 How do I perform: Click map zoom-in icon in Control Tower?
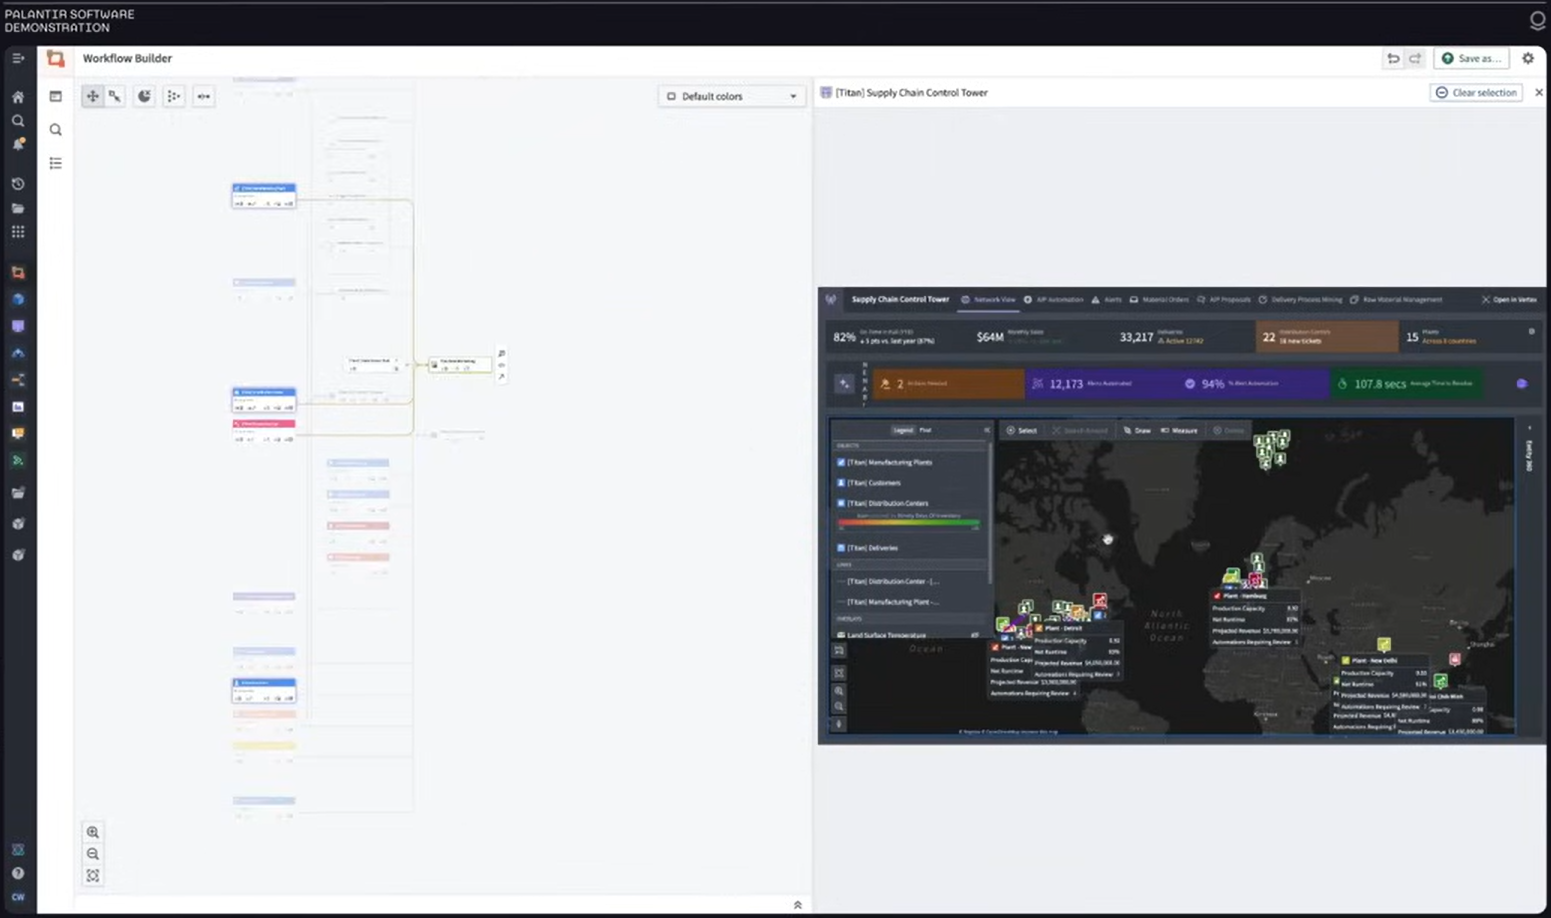(839, 691)
